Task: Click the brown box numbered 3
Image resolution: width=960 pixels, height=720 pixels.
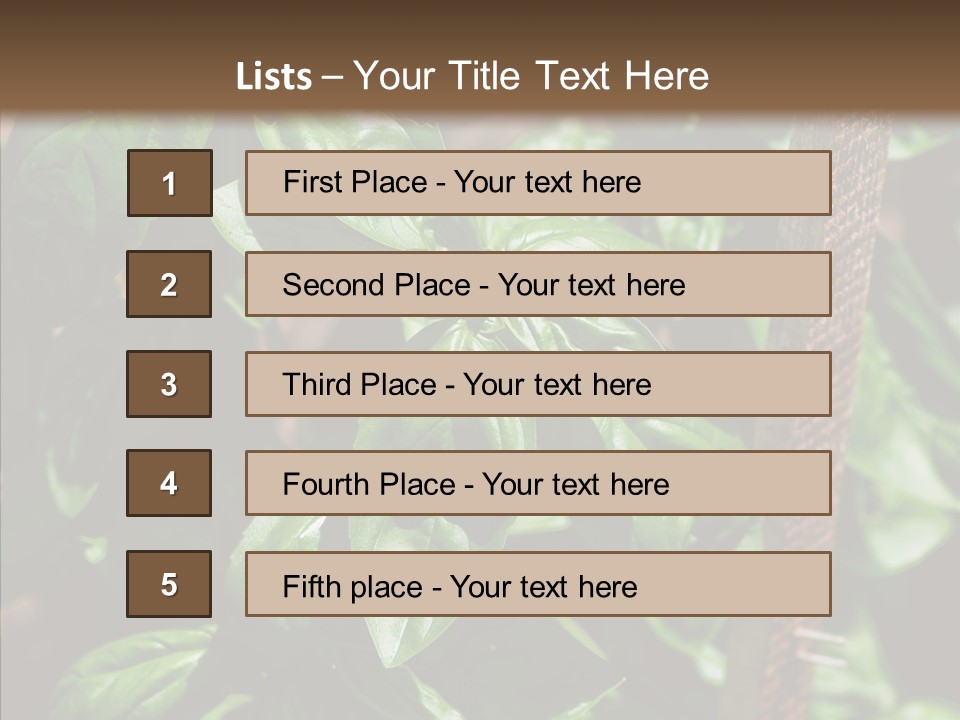Action: pos(168,384)
